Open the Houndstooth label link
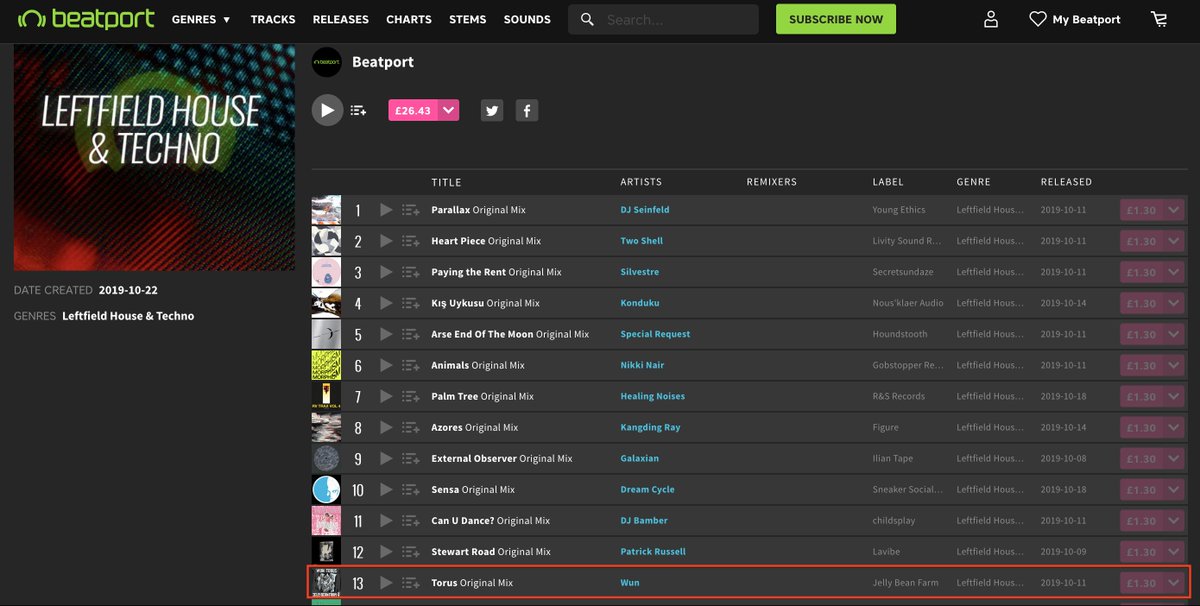The height and width of the screenshot is (606, 1200). (900, 334)
